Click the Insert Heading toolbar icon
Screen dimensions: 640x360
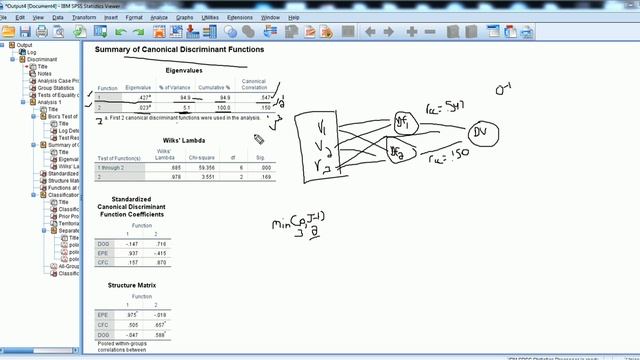pos(493,31)
